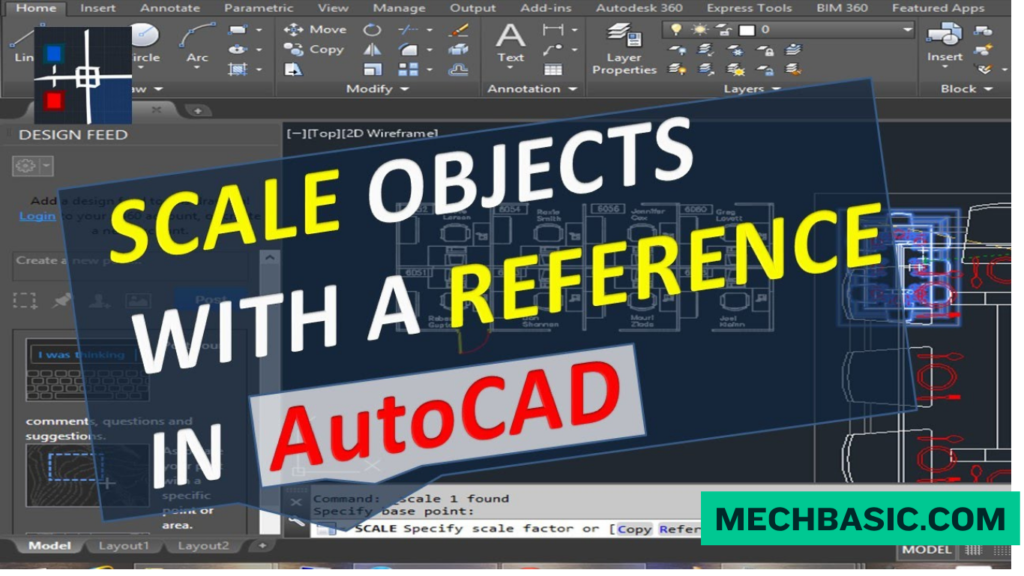Open new drawing tab with plus button
The height and width of the screenshot is (576, 1024).
(x=197, y=110)
